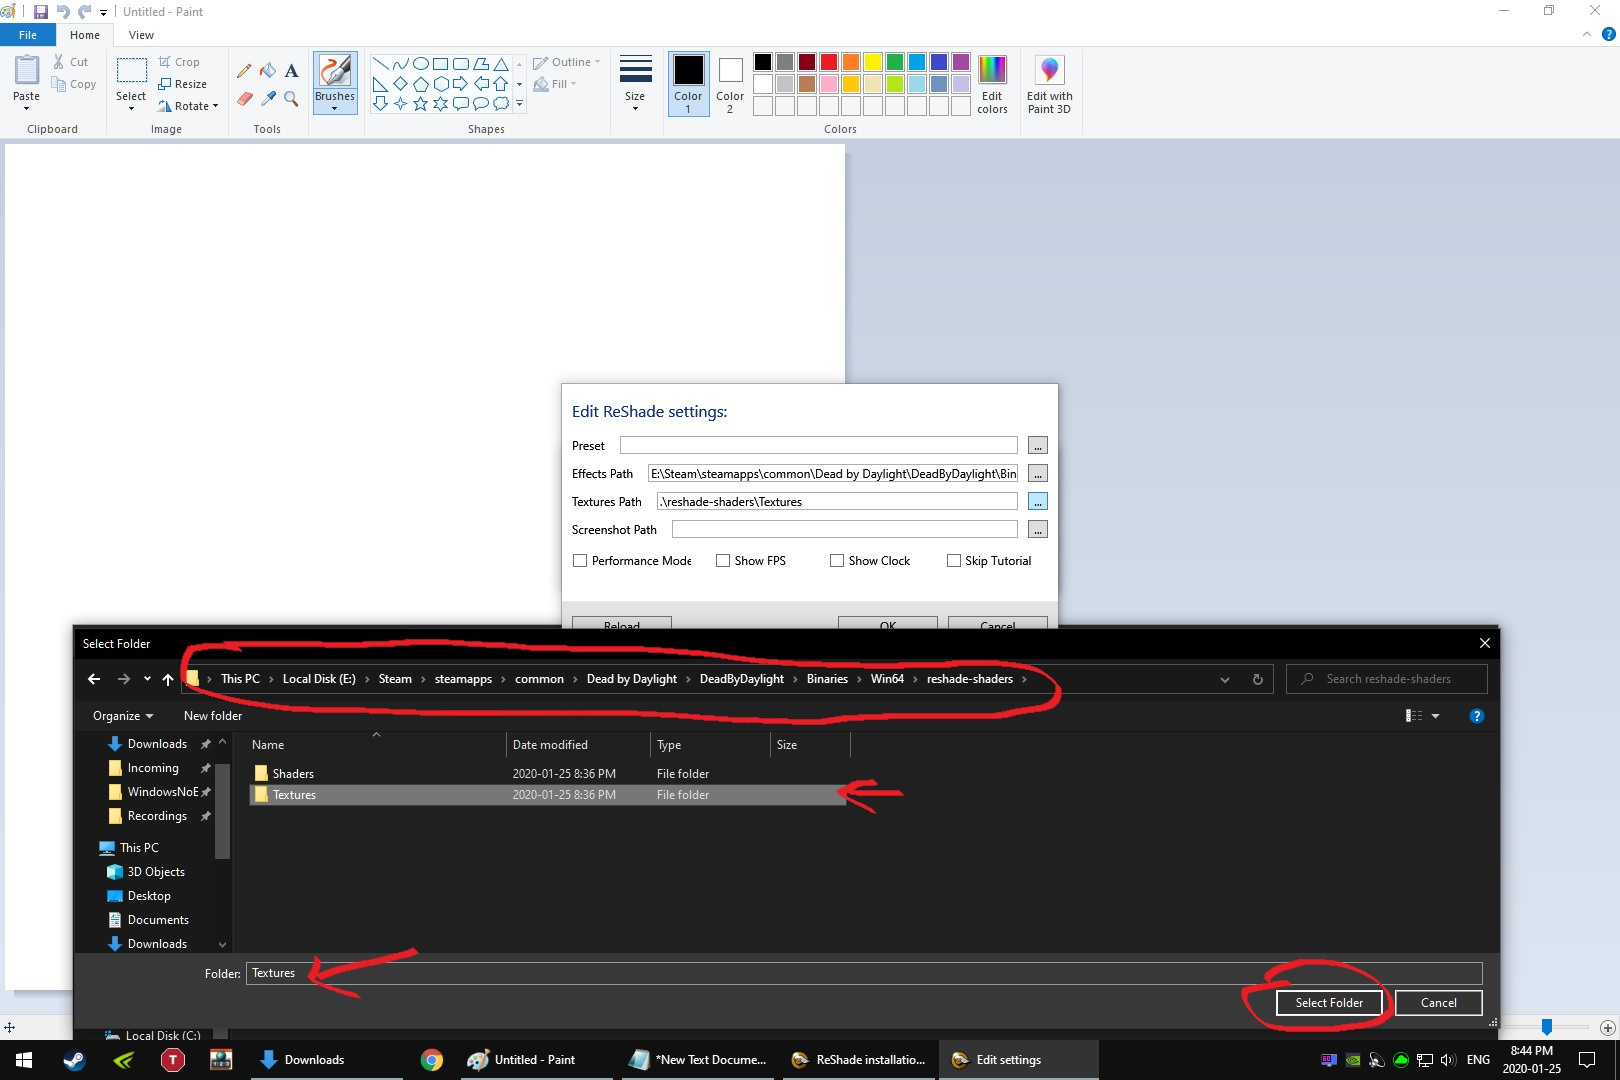Enable the Performance Mode checkbox
Image resolution: width=1620 pixels, height=1080 pixels.
(x=580, y=561)
